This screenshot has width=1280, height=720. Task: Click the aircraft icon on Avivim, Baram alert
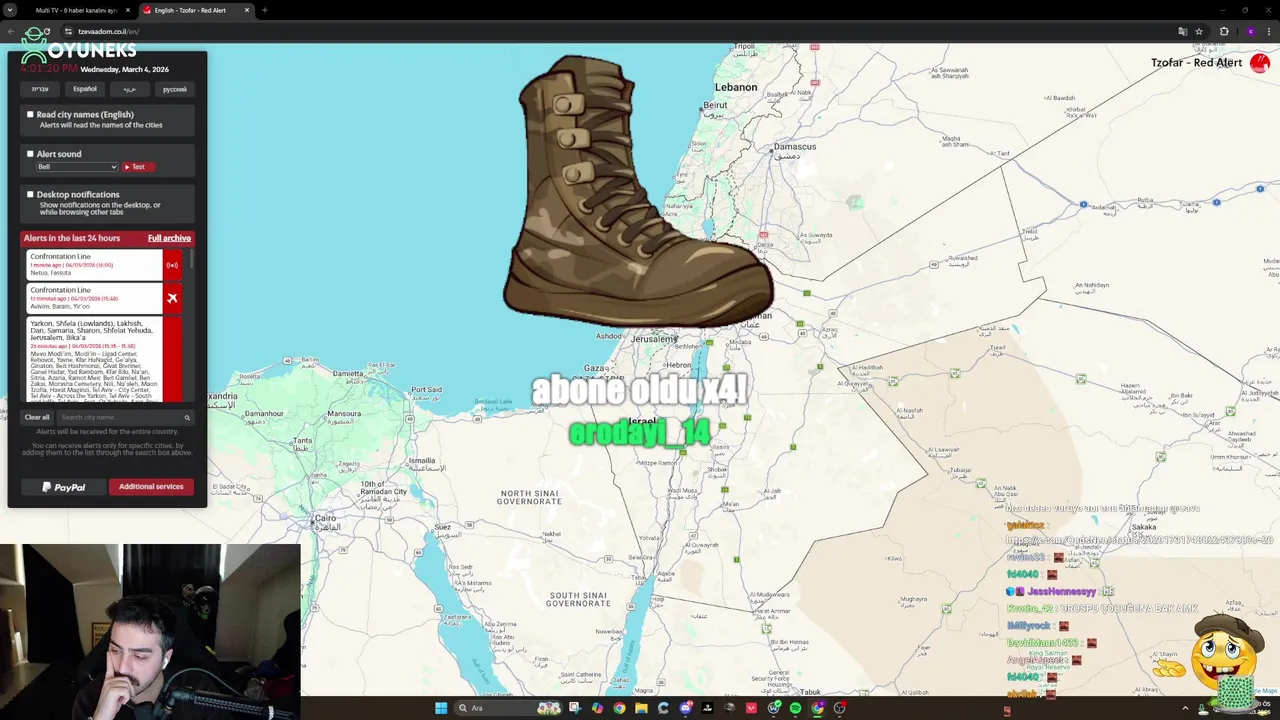(172, 298)
